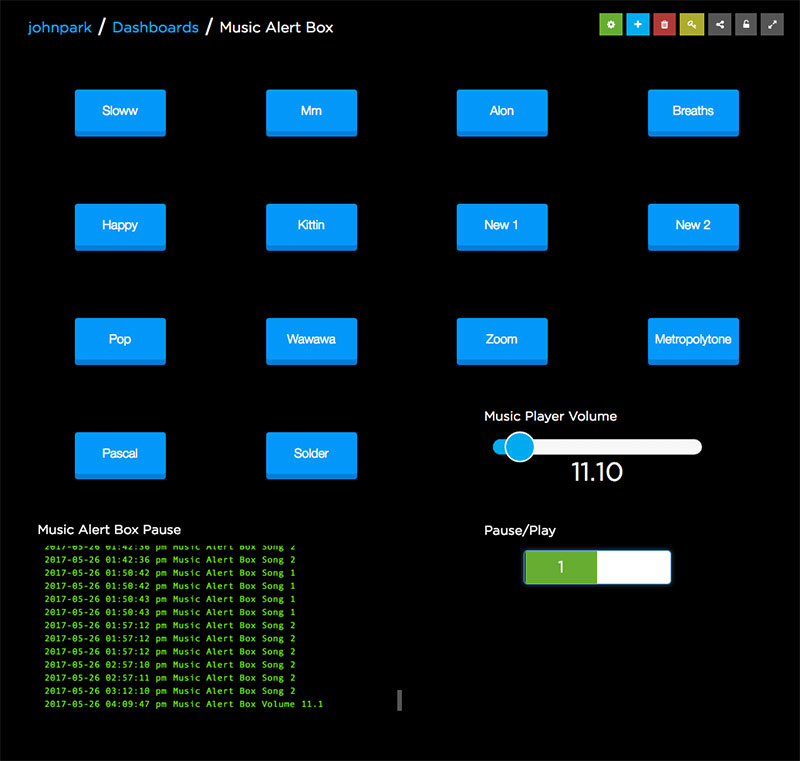This screenshot has height=761, width=800.
Task: Add a new block with the blue plus icon
Action: 637,25
